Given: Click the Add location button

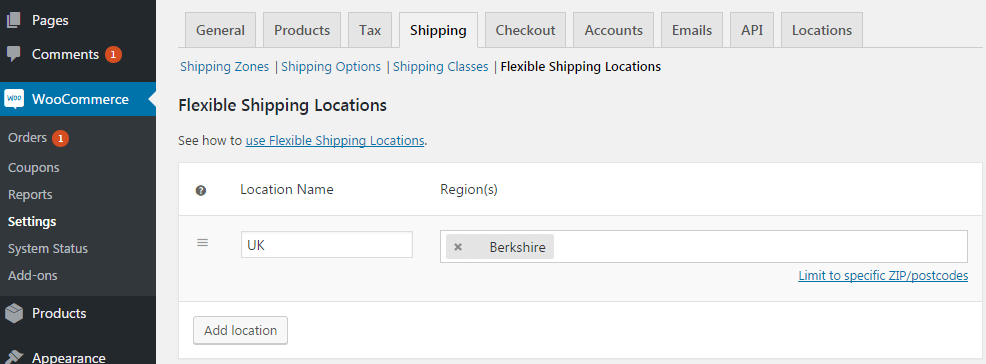Looking at the screenshot, I should (x=240, y=330).
